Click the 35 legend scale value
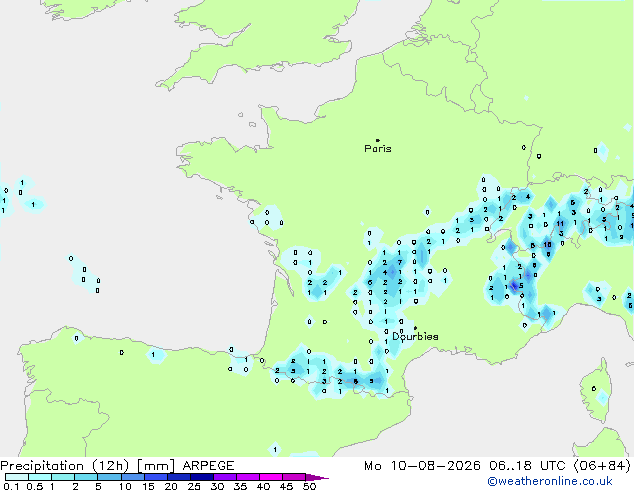 coord(240,486)
